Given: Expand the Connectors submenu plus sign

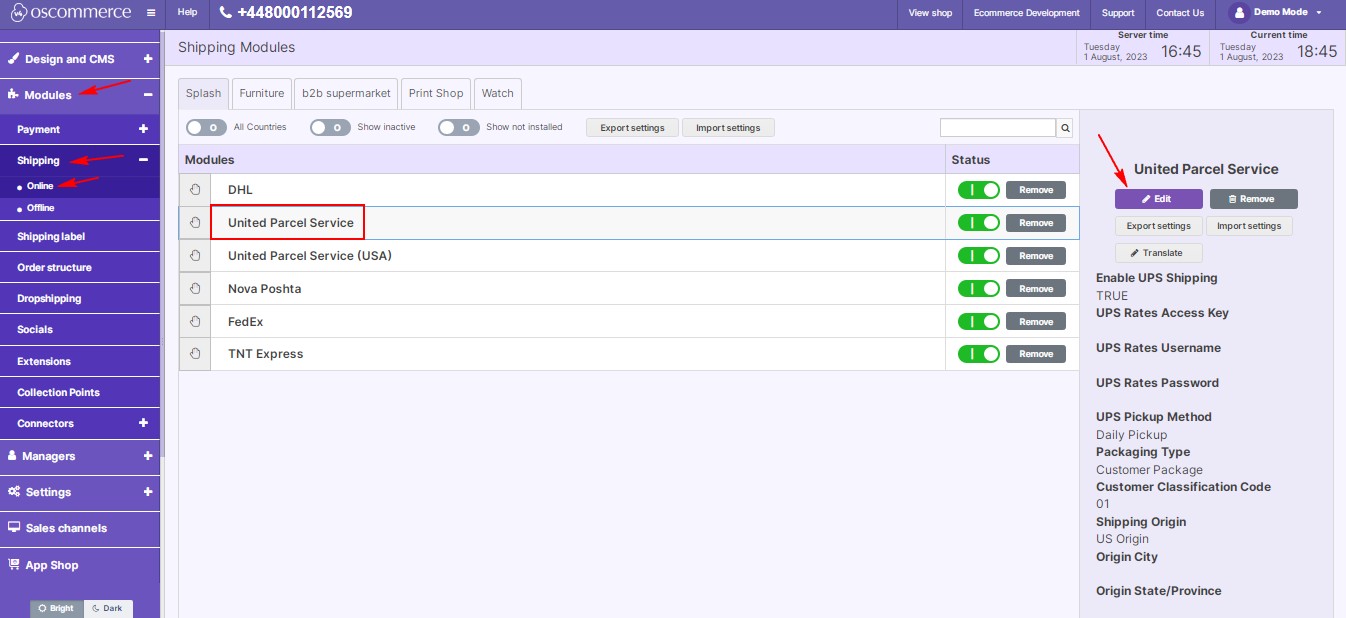Looking at the screenshot, I should pos(143,423).
